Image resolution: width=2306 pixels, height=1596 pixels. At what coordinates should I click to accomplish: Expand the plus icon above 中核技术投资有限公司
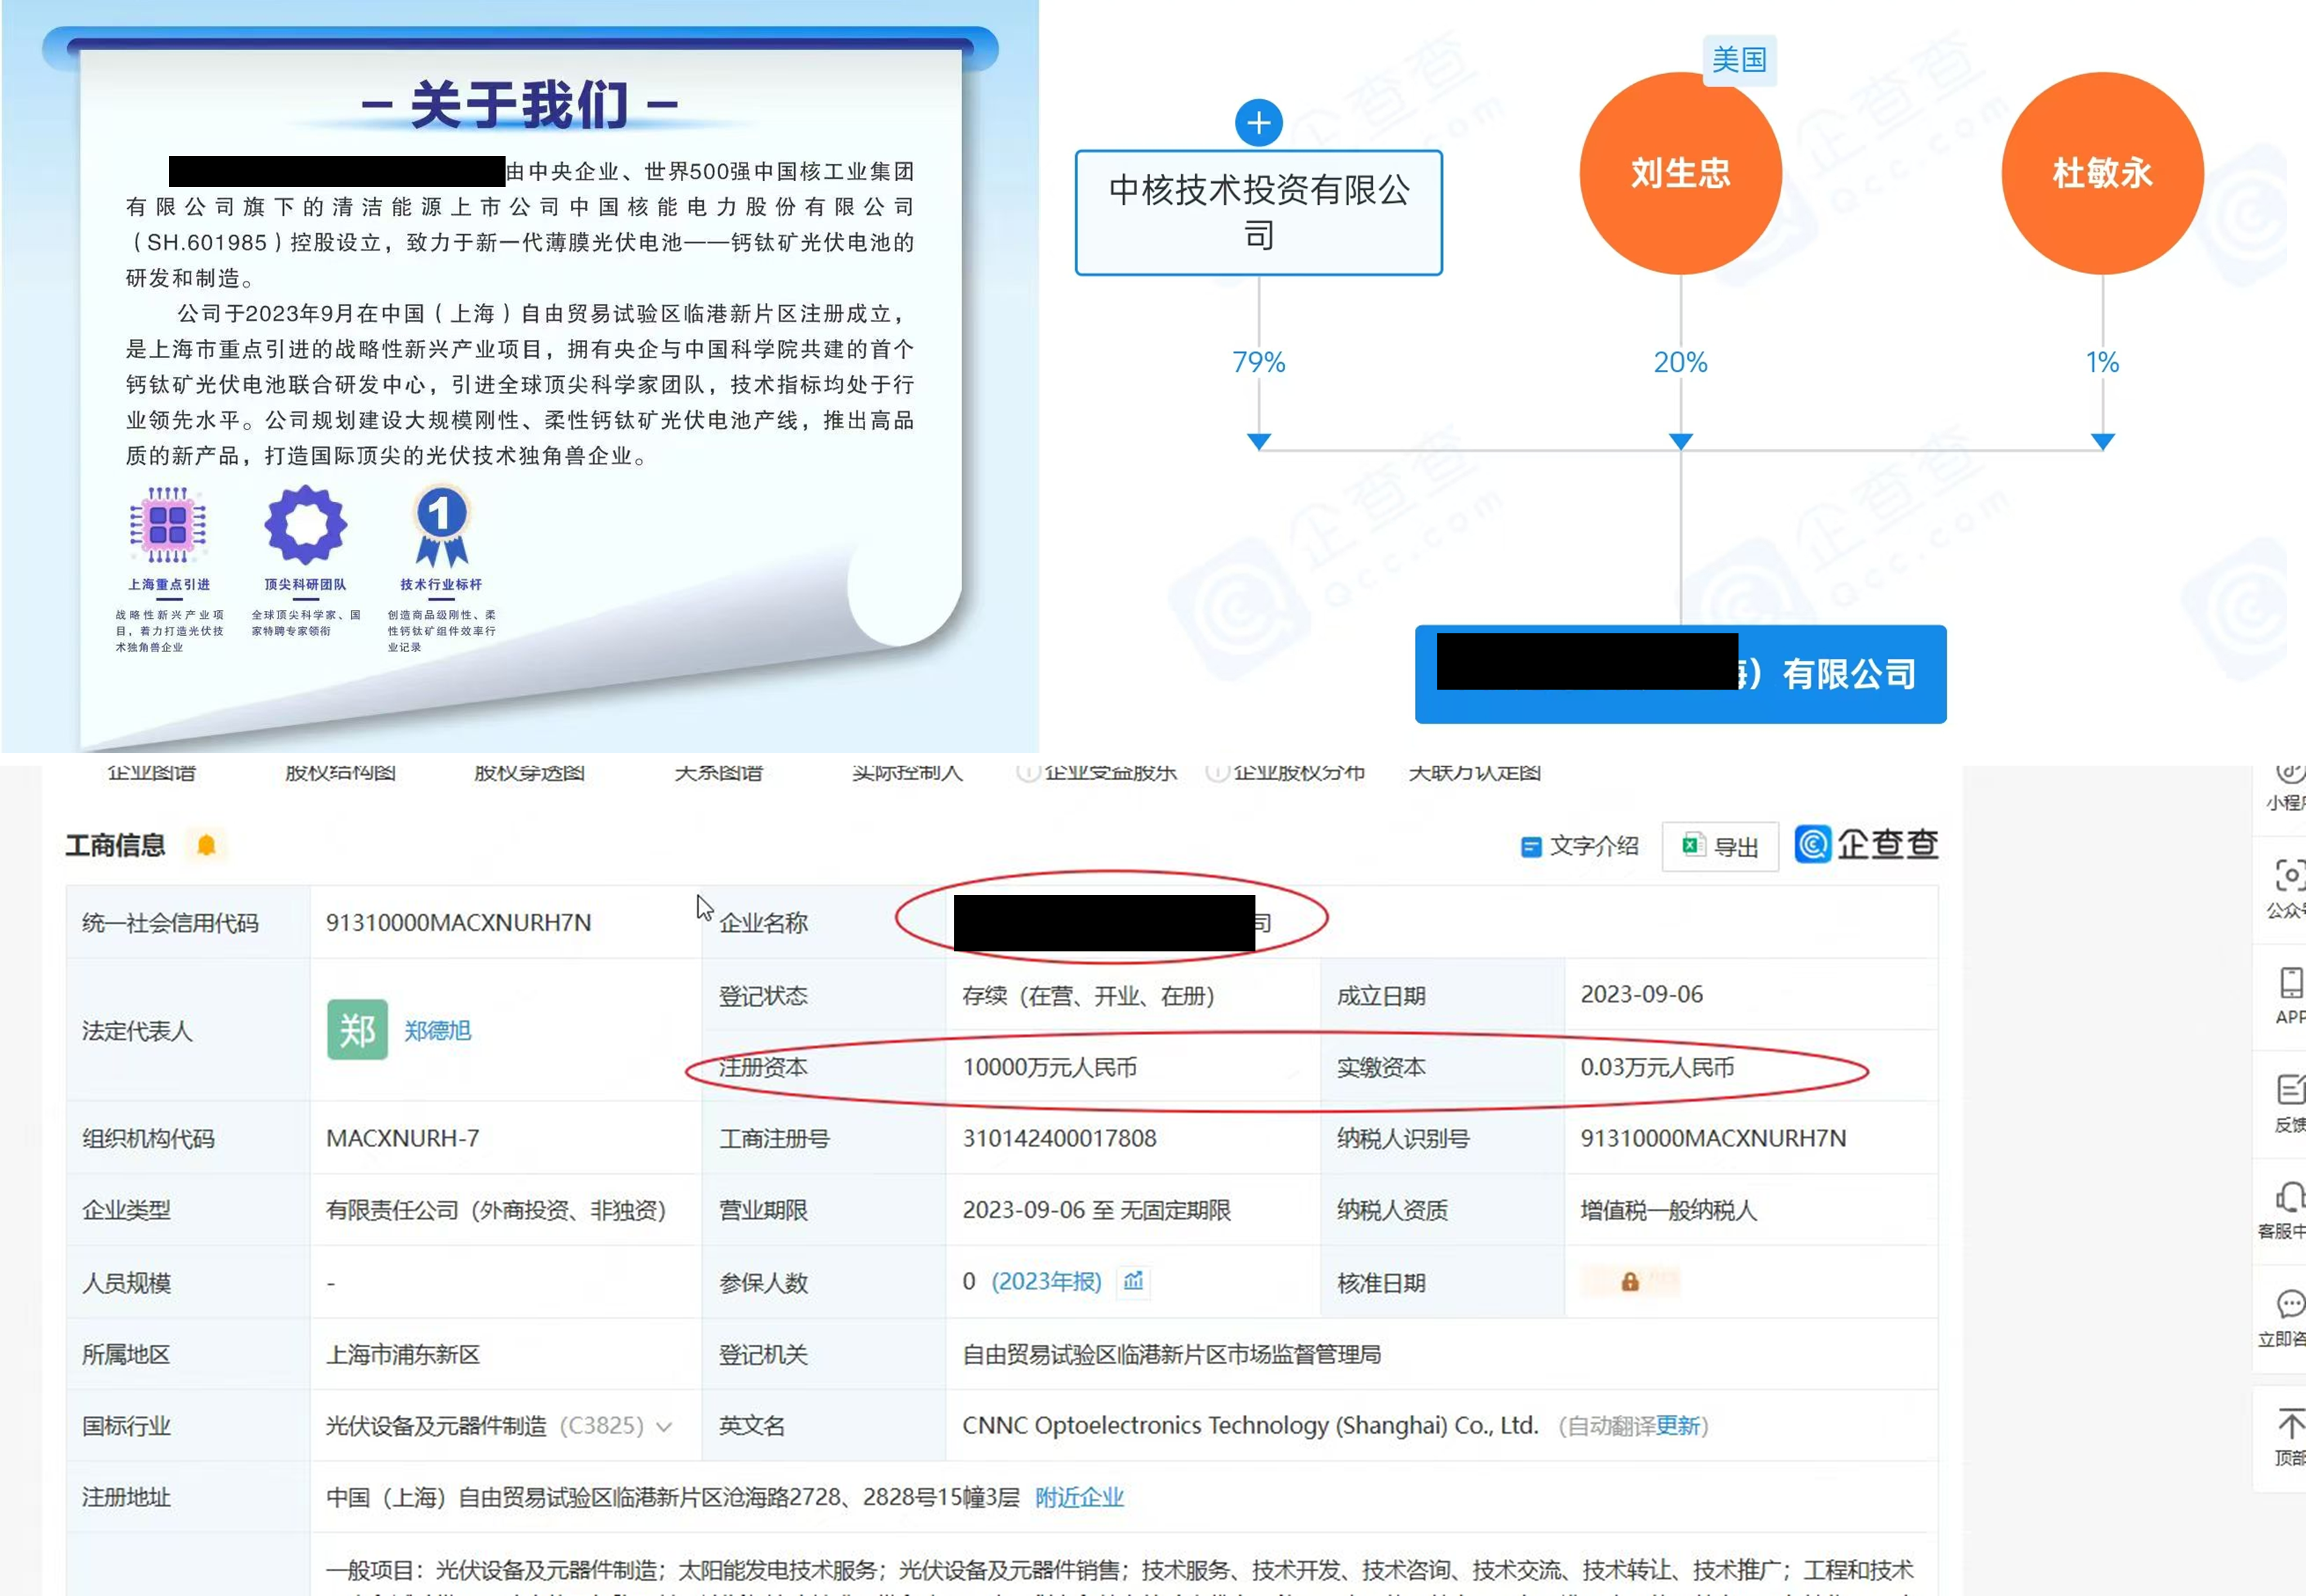[x=1258, y=123]
